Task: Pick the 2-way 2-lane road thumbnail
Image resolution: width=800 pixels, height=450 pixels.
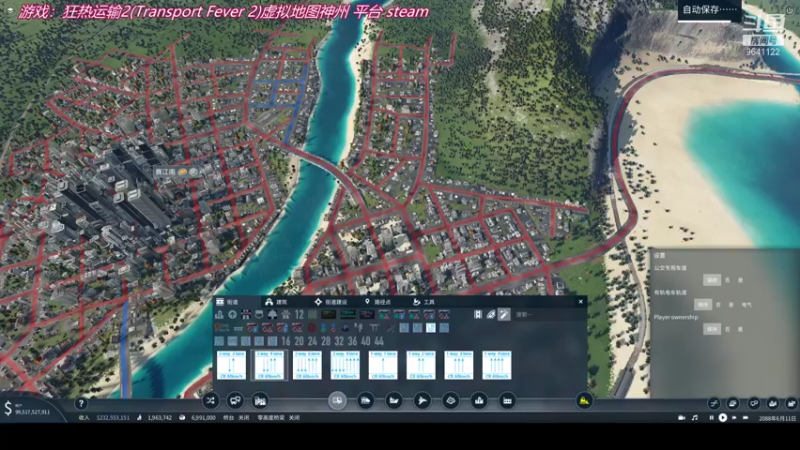Action: 231,365
